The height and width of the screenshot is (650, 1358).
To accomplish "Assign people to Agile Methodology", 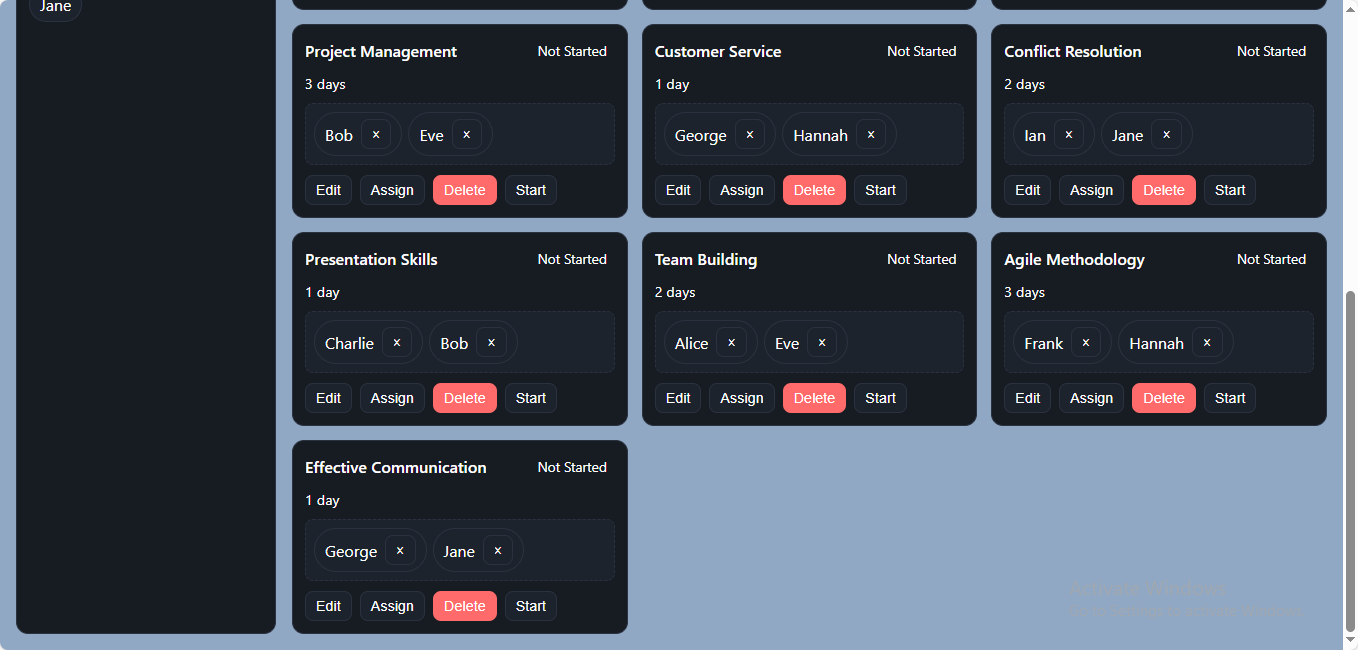I will [x=1091, y=398].
